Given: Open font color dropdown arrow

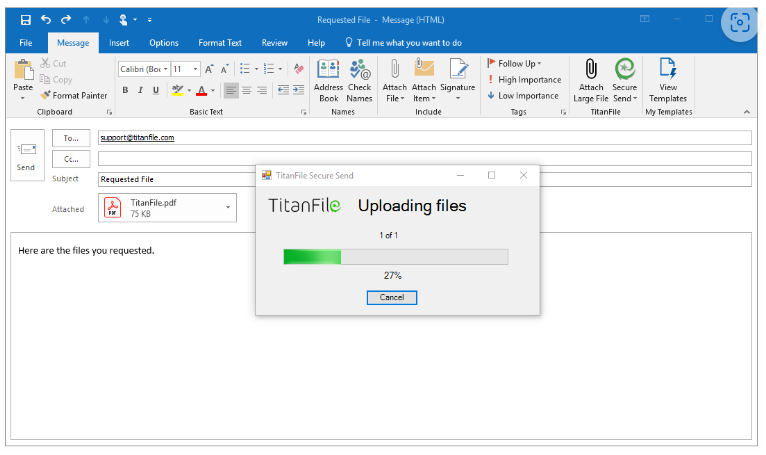Looking at the screenshot, I should point(213,90).
